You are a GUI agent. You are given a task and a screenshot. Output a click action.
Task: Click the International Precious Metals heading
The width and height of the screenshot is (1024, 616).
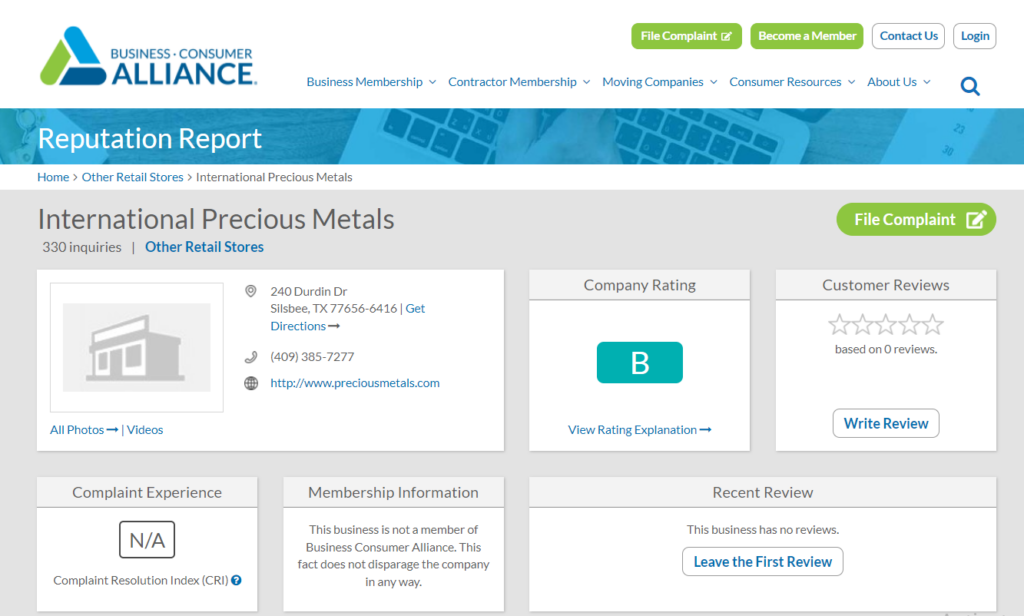(x=216, y=219)
